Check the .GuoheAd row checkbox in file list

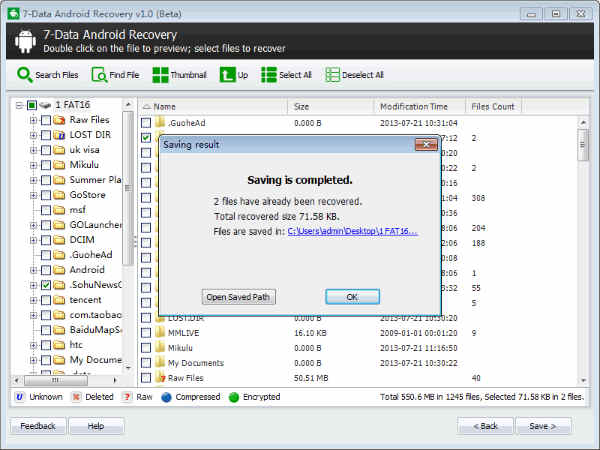point(146,123)
